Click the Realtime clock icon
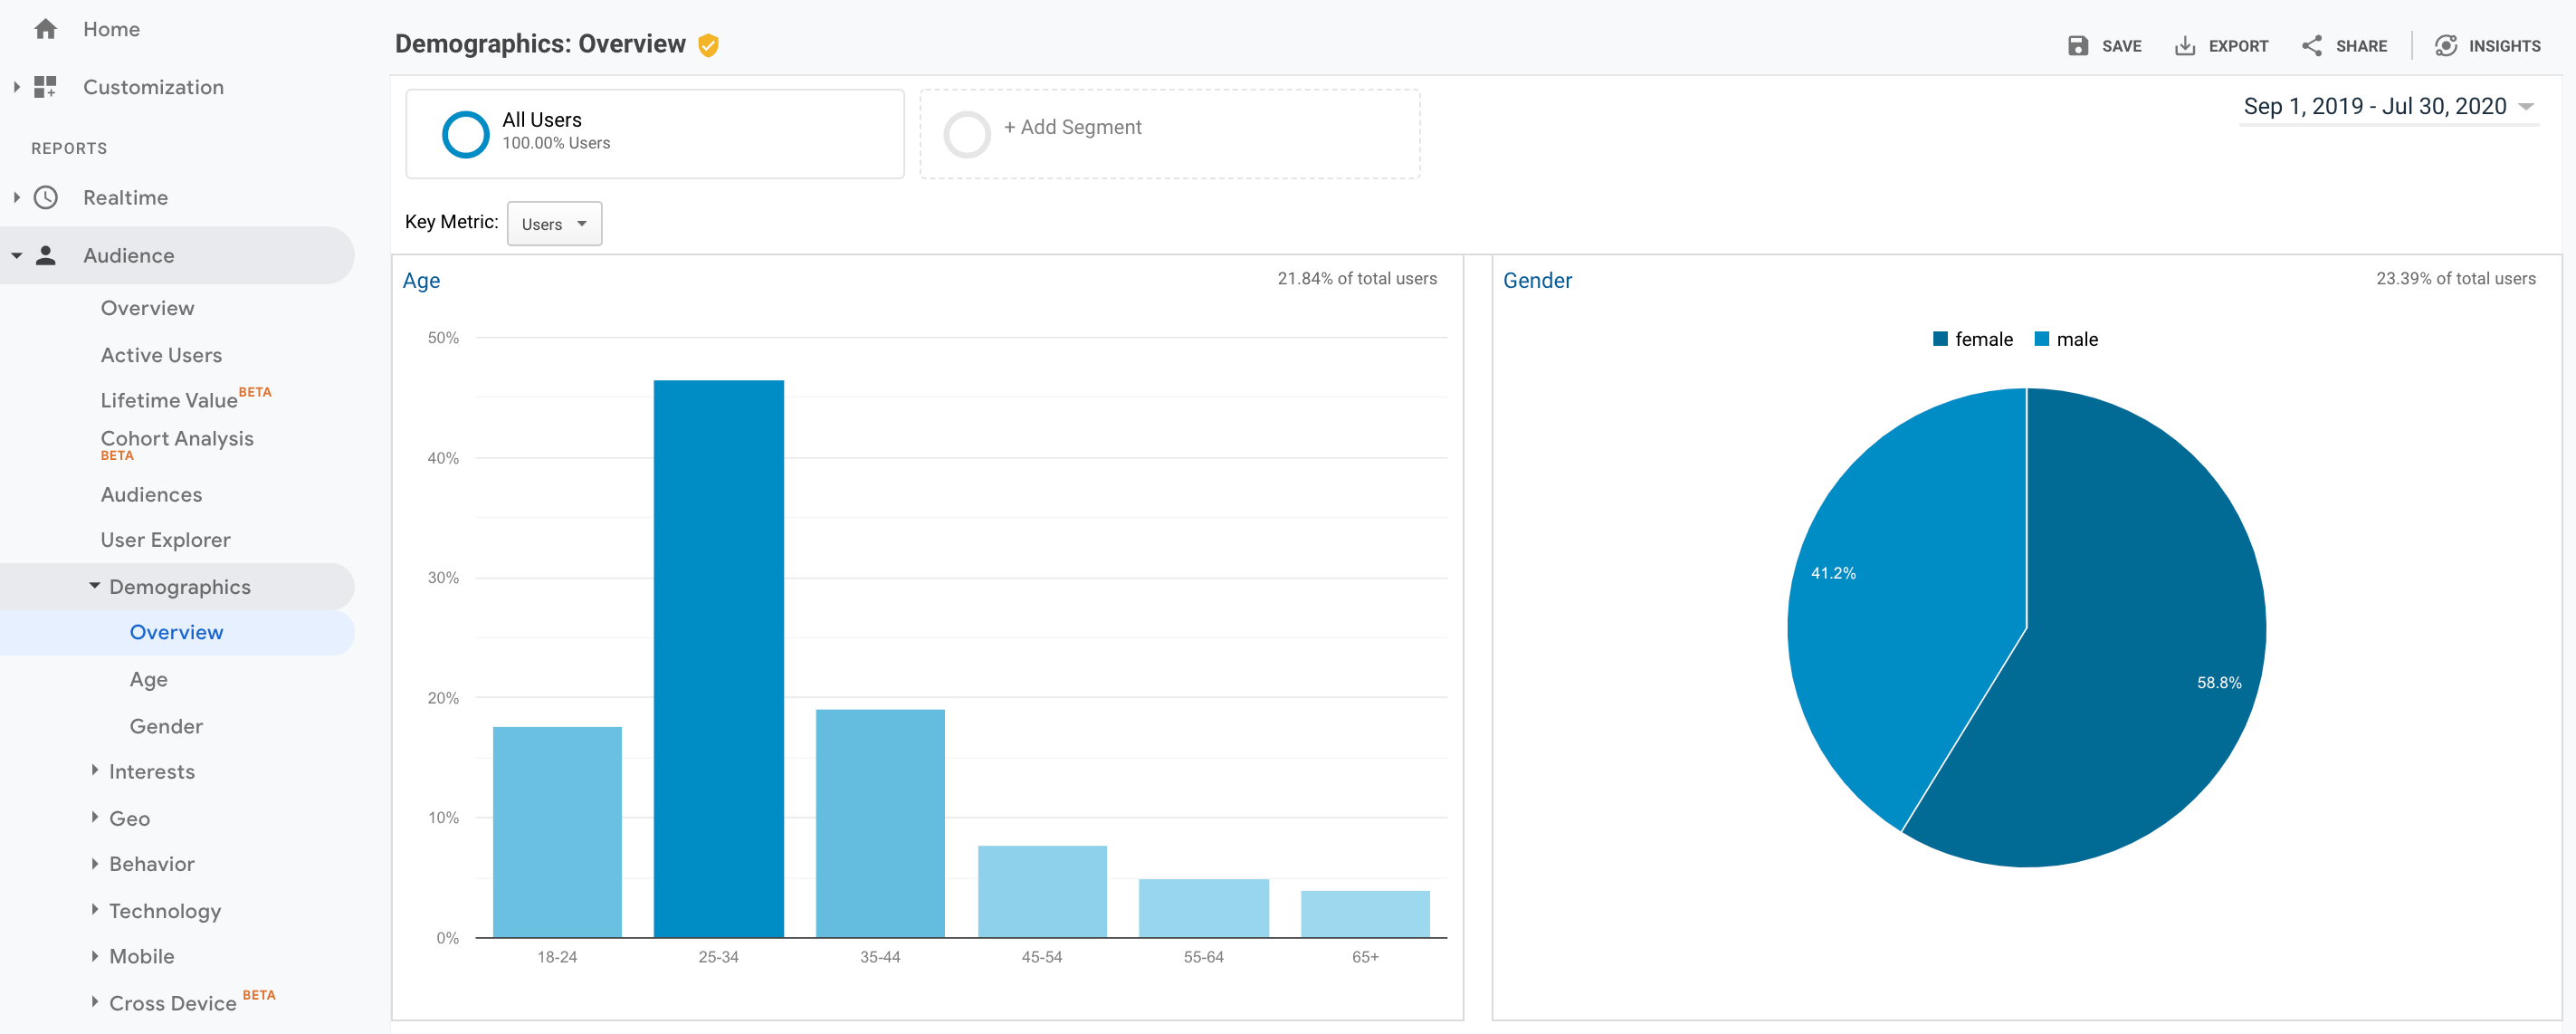Screen dimensions: 2576x1034 (x=46, y=197)
